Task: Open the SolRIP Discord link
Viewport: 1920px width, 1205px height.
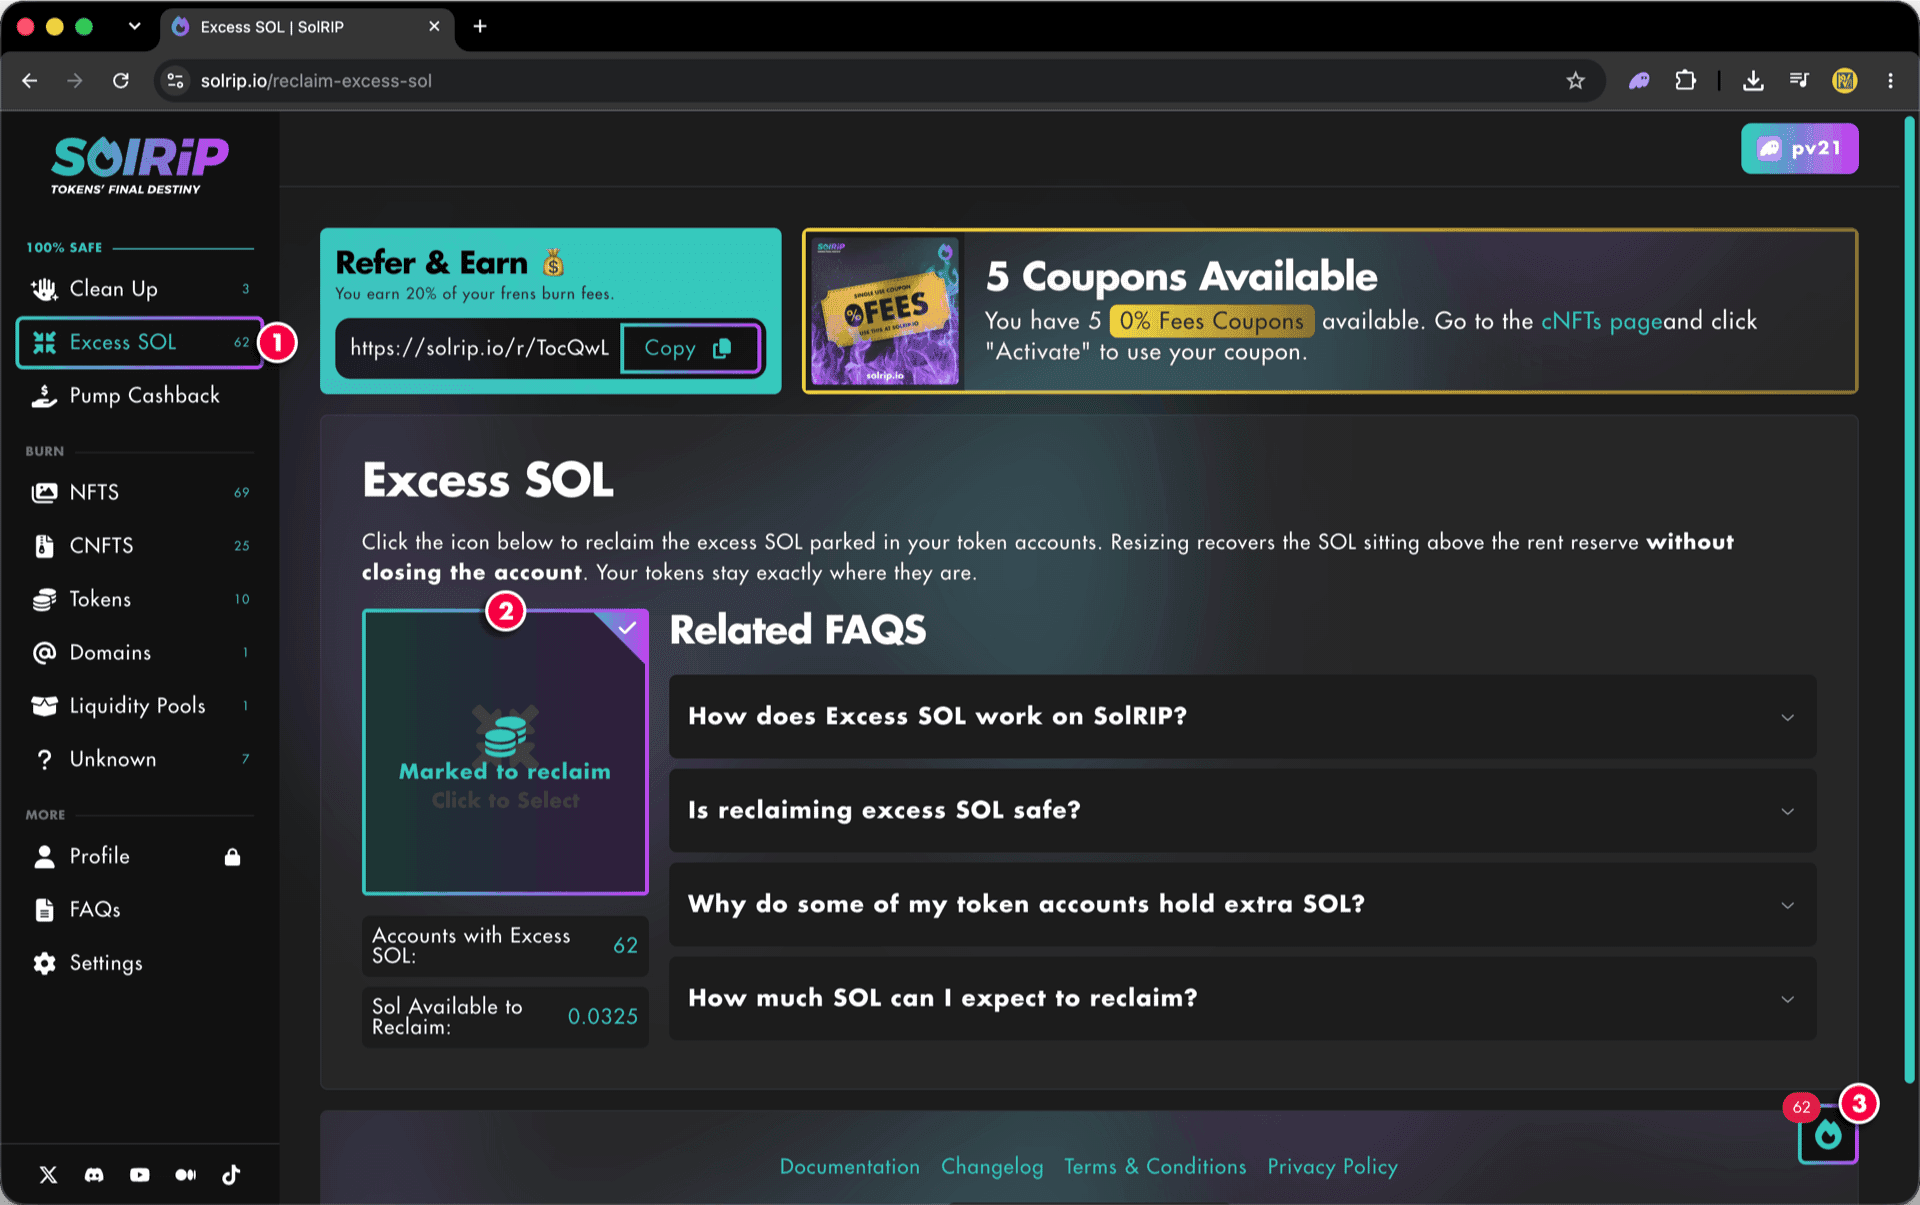Action: click(94, 1175)
